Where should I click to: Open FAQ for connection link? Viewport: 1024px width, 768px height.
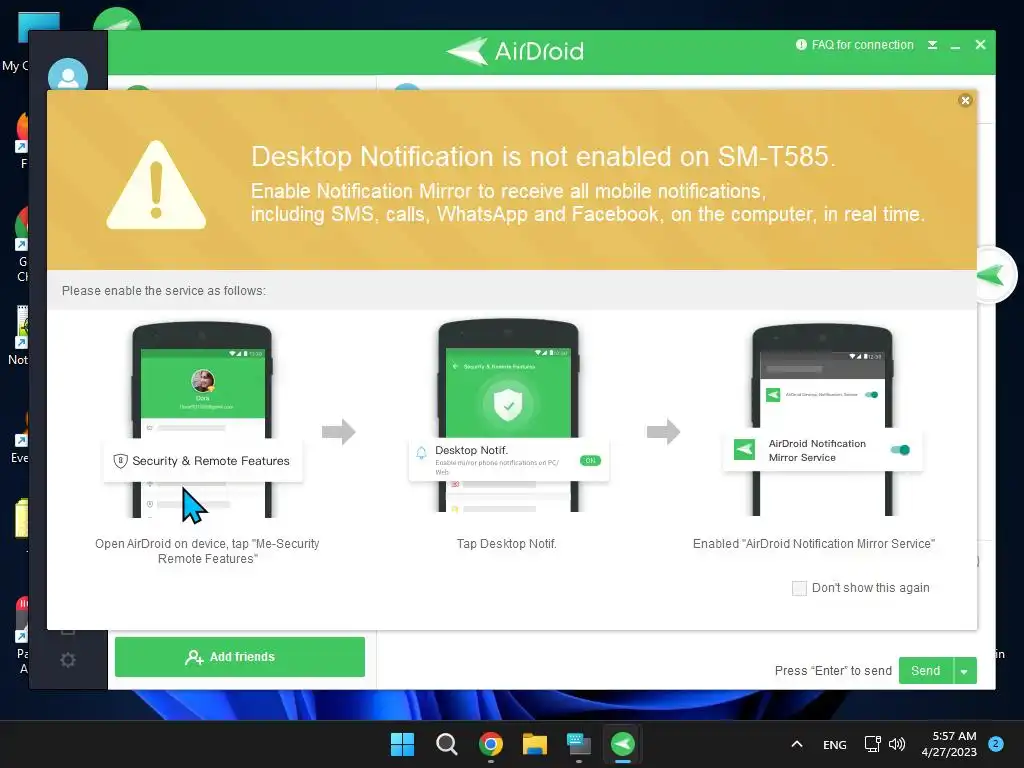pyautogui.click(x=855, y=45)
